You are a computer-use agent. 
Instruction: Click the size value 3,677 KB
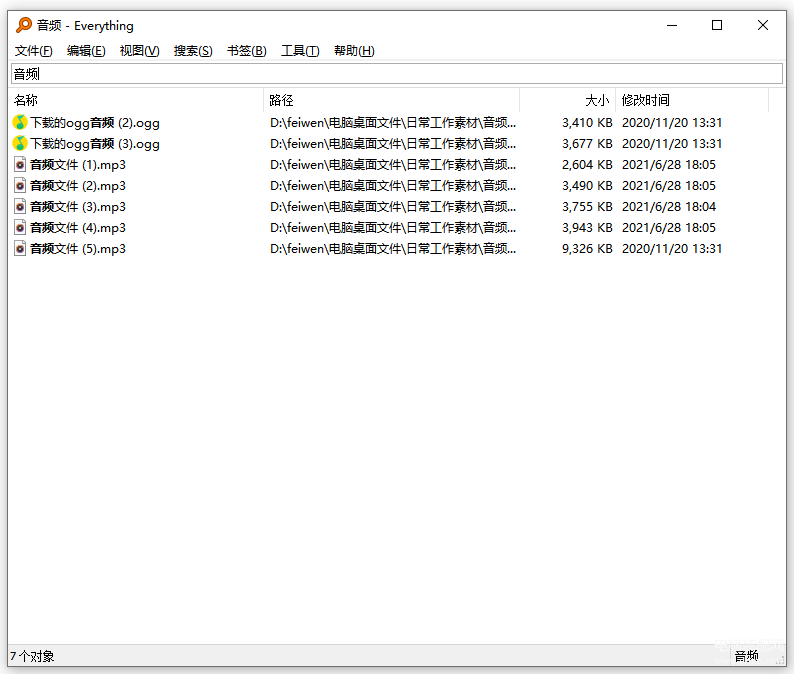pyautogui.click(x=587, y=144)
